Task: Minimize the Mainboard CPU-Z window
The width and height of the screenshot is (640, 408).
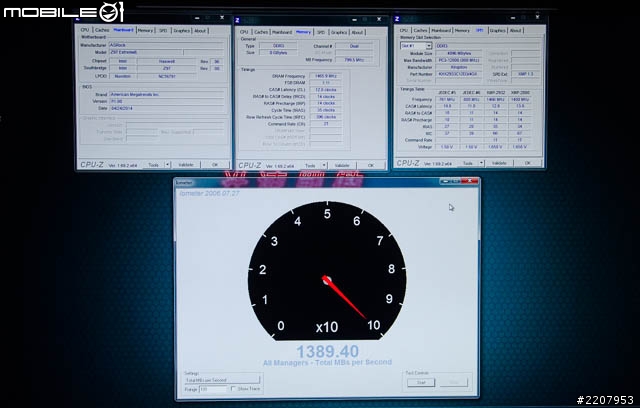Action: pos(197,18)
